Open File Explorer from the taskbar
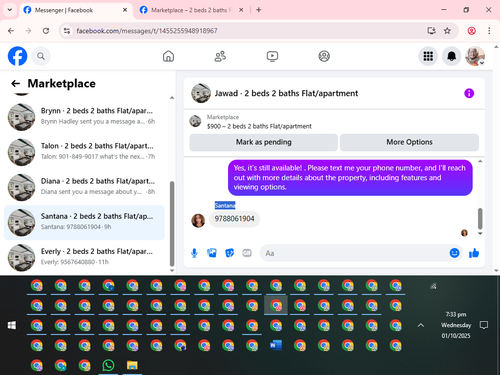The width and height of the screenshot is (500, 375). click(132, 366)
